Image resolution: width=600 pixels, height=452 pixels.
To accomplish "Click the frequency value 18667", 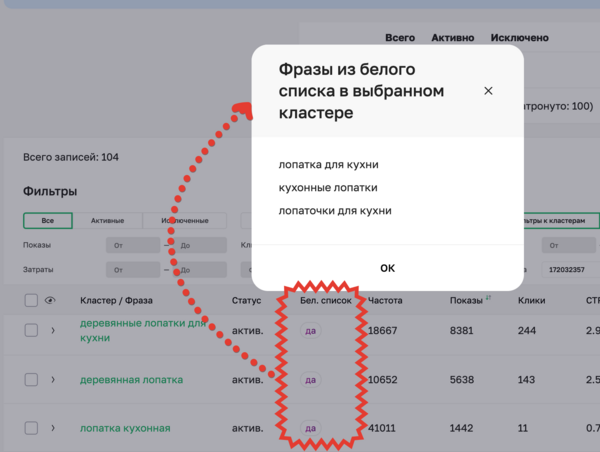I will click(x=382, y=330).
